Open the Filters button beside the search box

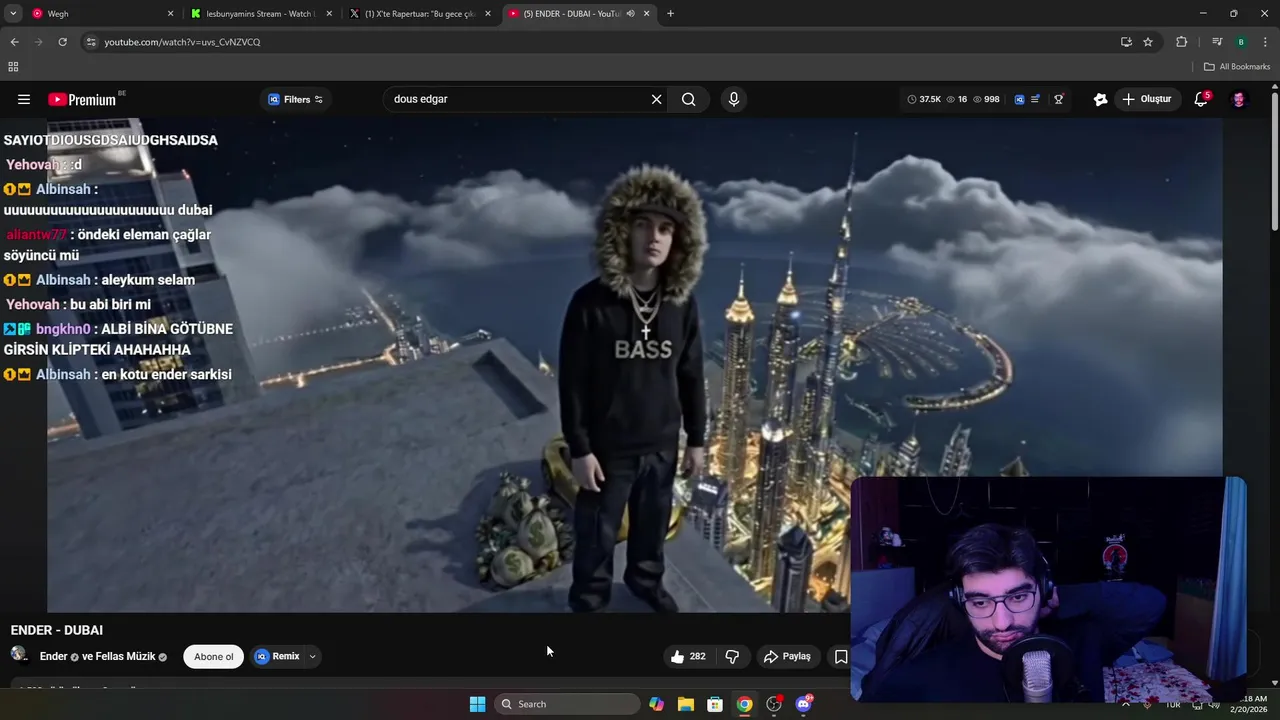296,99
